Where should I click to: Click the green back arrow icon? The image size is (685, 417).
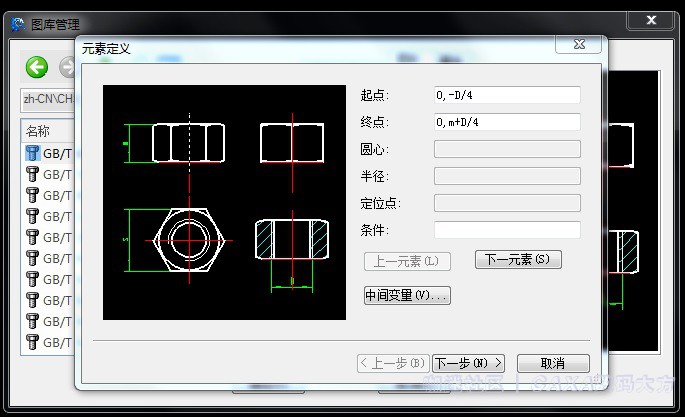click(x=37, y=67)
